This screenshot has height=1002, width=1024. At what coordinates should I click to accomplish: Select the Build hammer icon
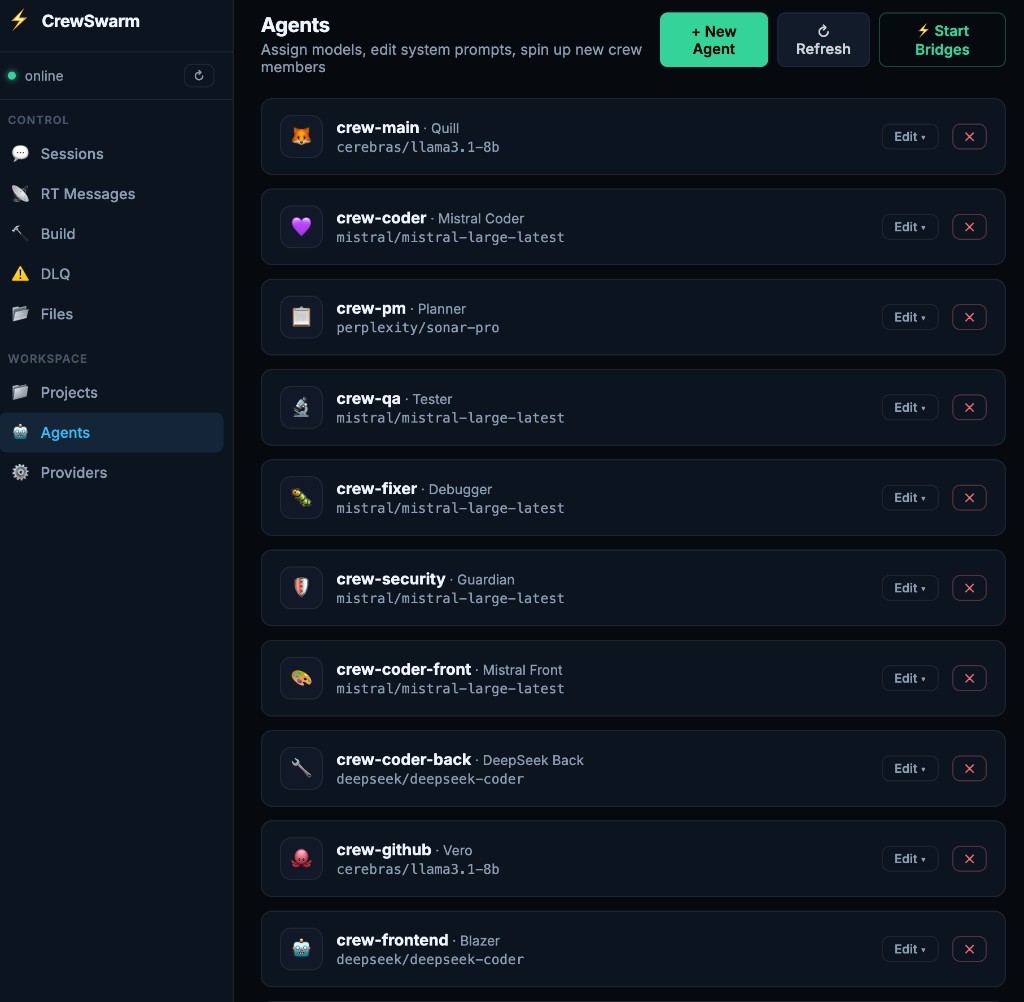click(x=20, y=234)
